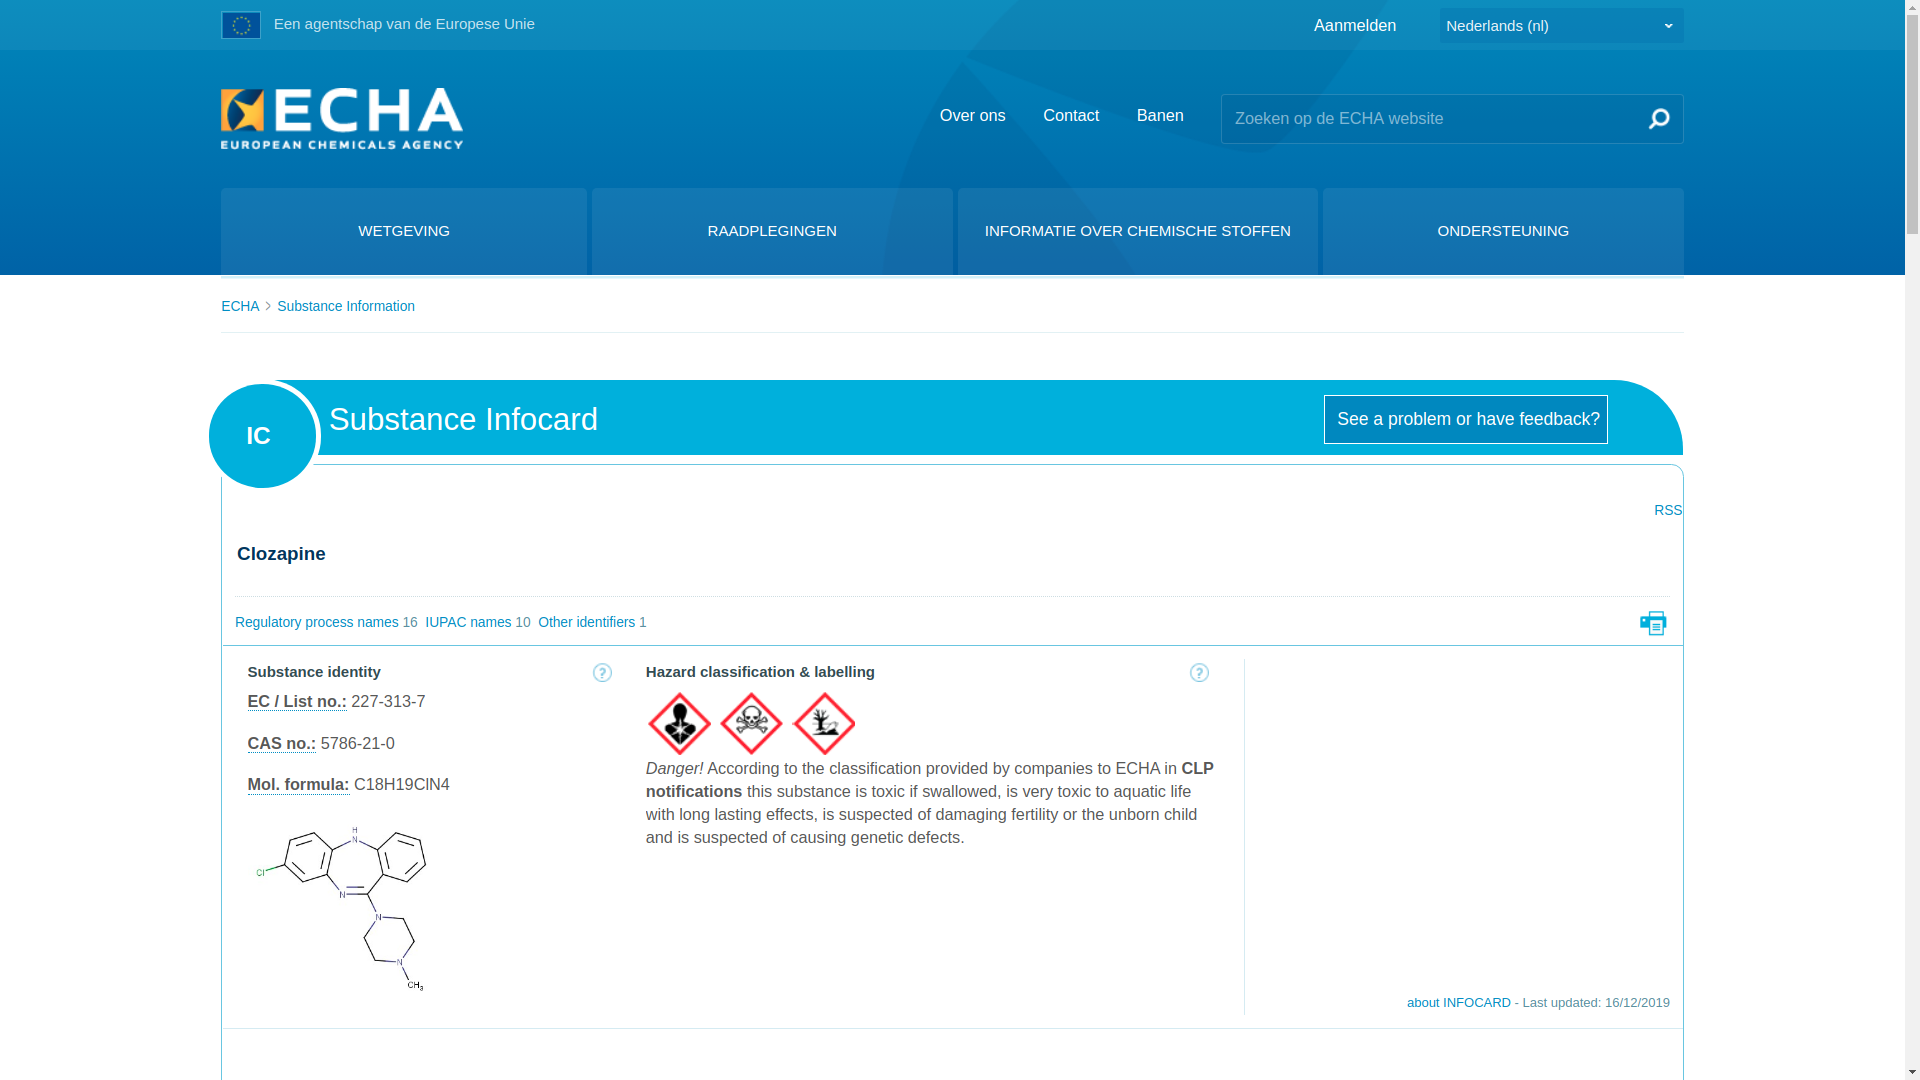Open Hazard classification help question mark
The width and height of the screenshot is (1920, 1080).
1199,673
